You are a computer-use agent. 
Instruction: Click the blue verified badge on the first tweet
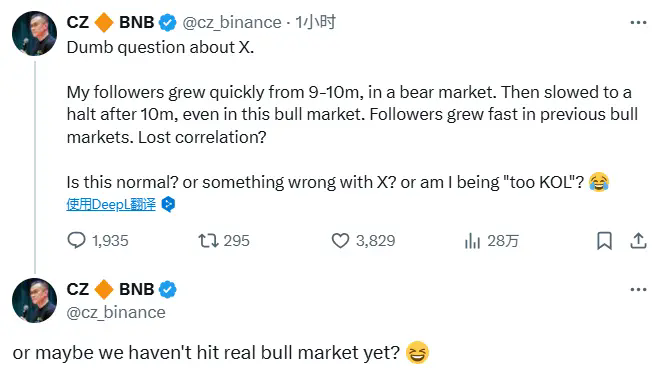(x=168, y=22)
